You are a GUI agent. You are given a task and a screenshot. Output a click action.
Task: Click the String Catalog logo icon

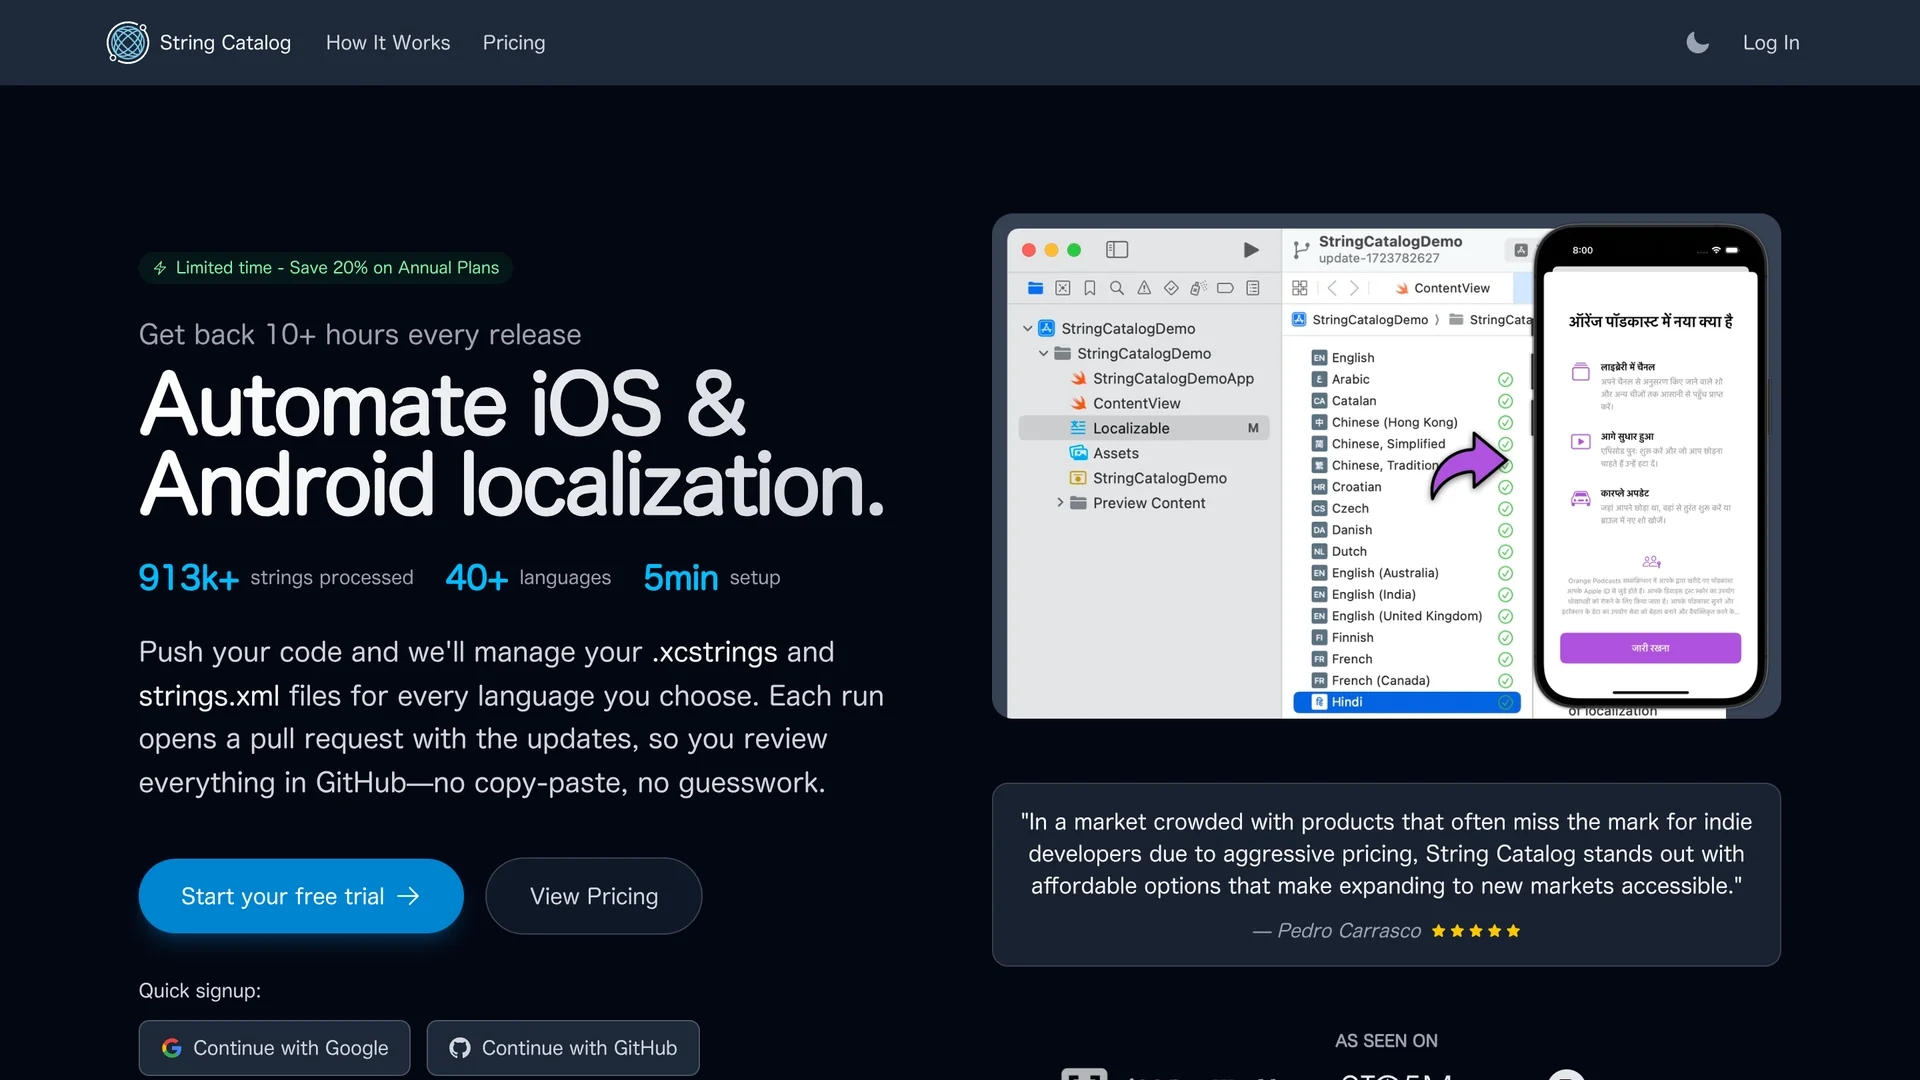tap(128, 42)
